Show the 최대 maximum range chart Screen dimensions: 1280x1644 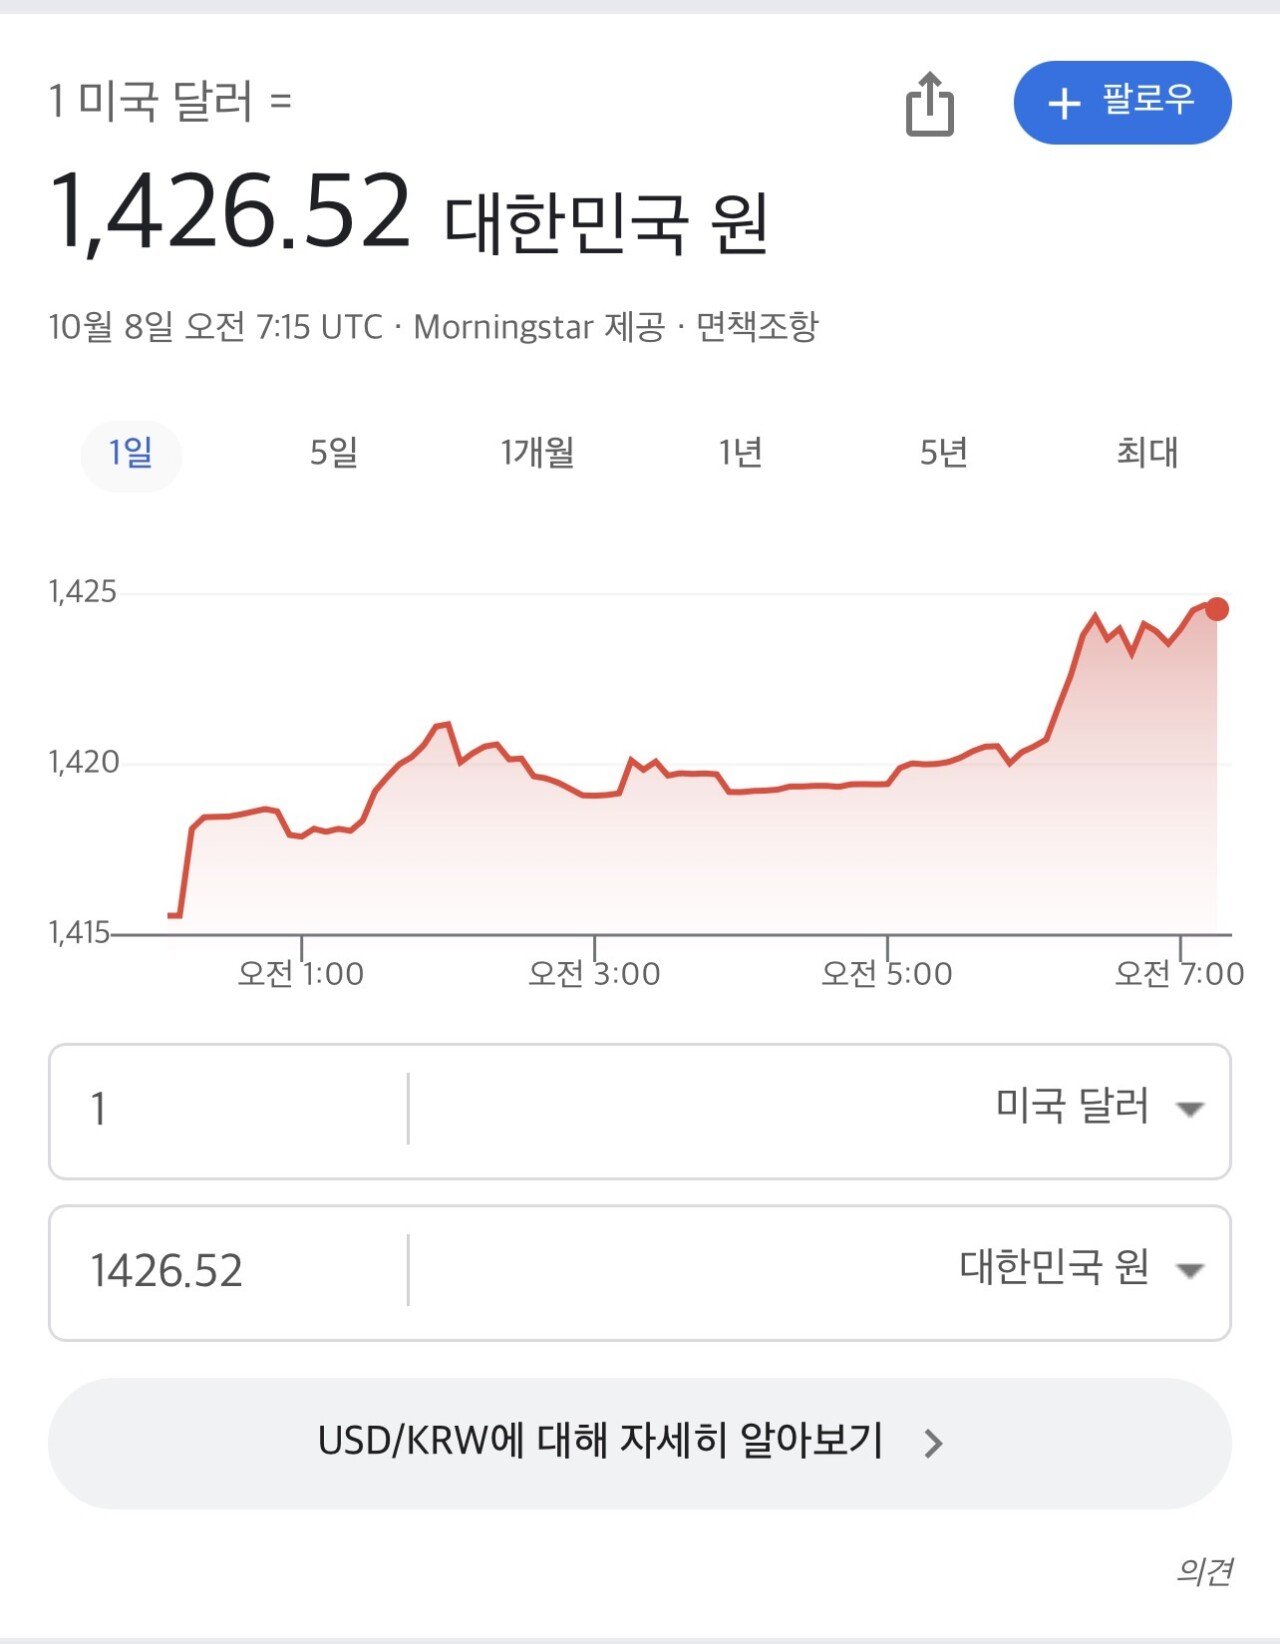[x=1147, y=454]
